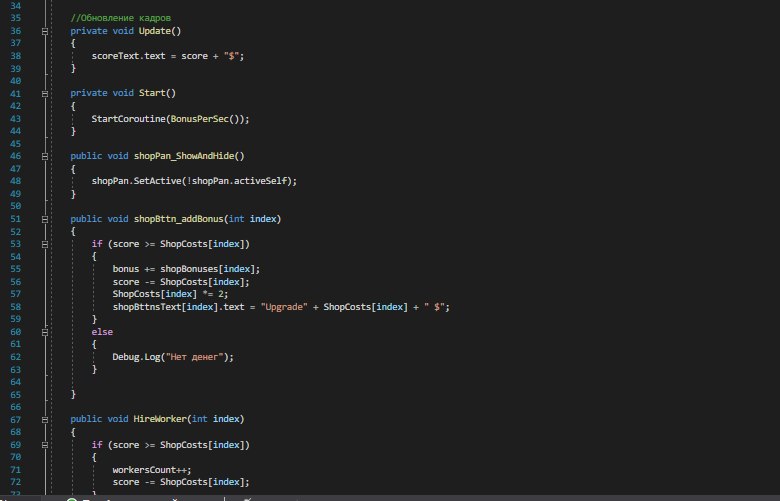The width and height of the screenshot is (780, 501).
Task: Click line number 58 in the gutter
Action: (x=15, y=307)
